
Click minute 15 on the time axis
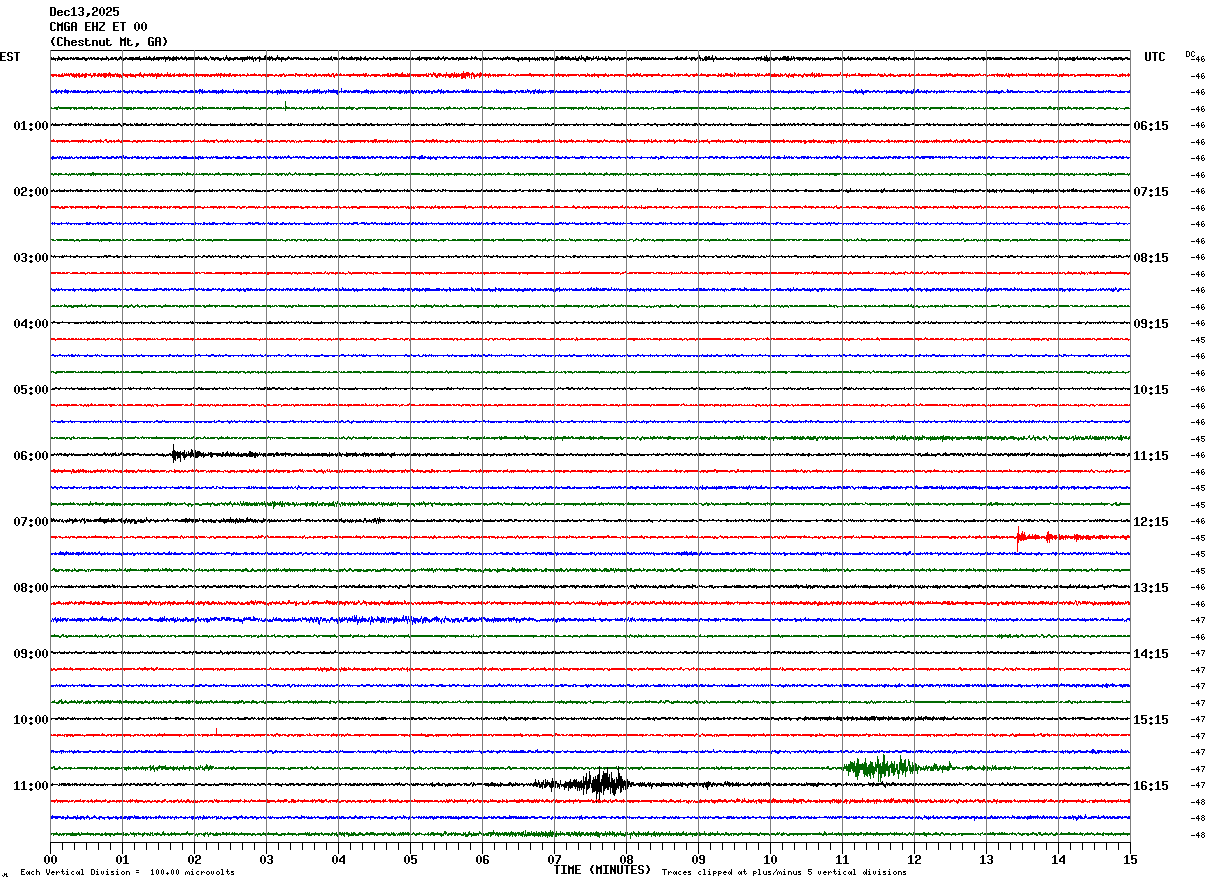pos(1130,859)
